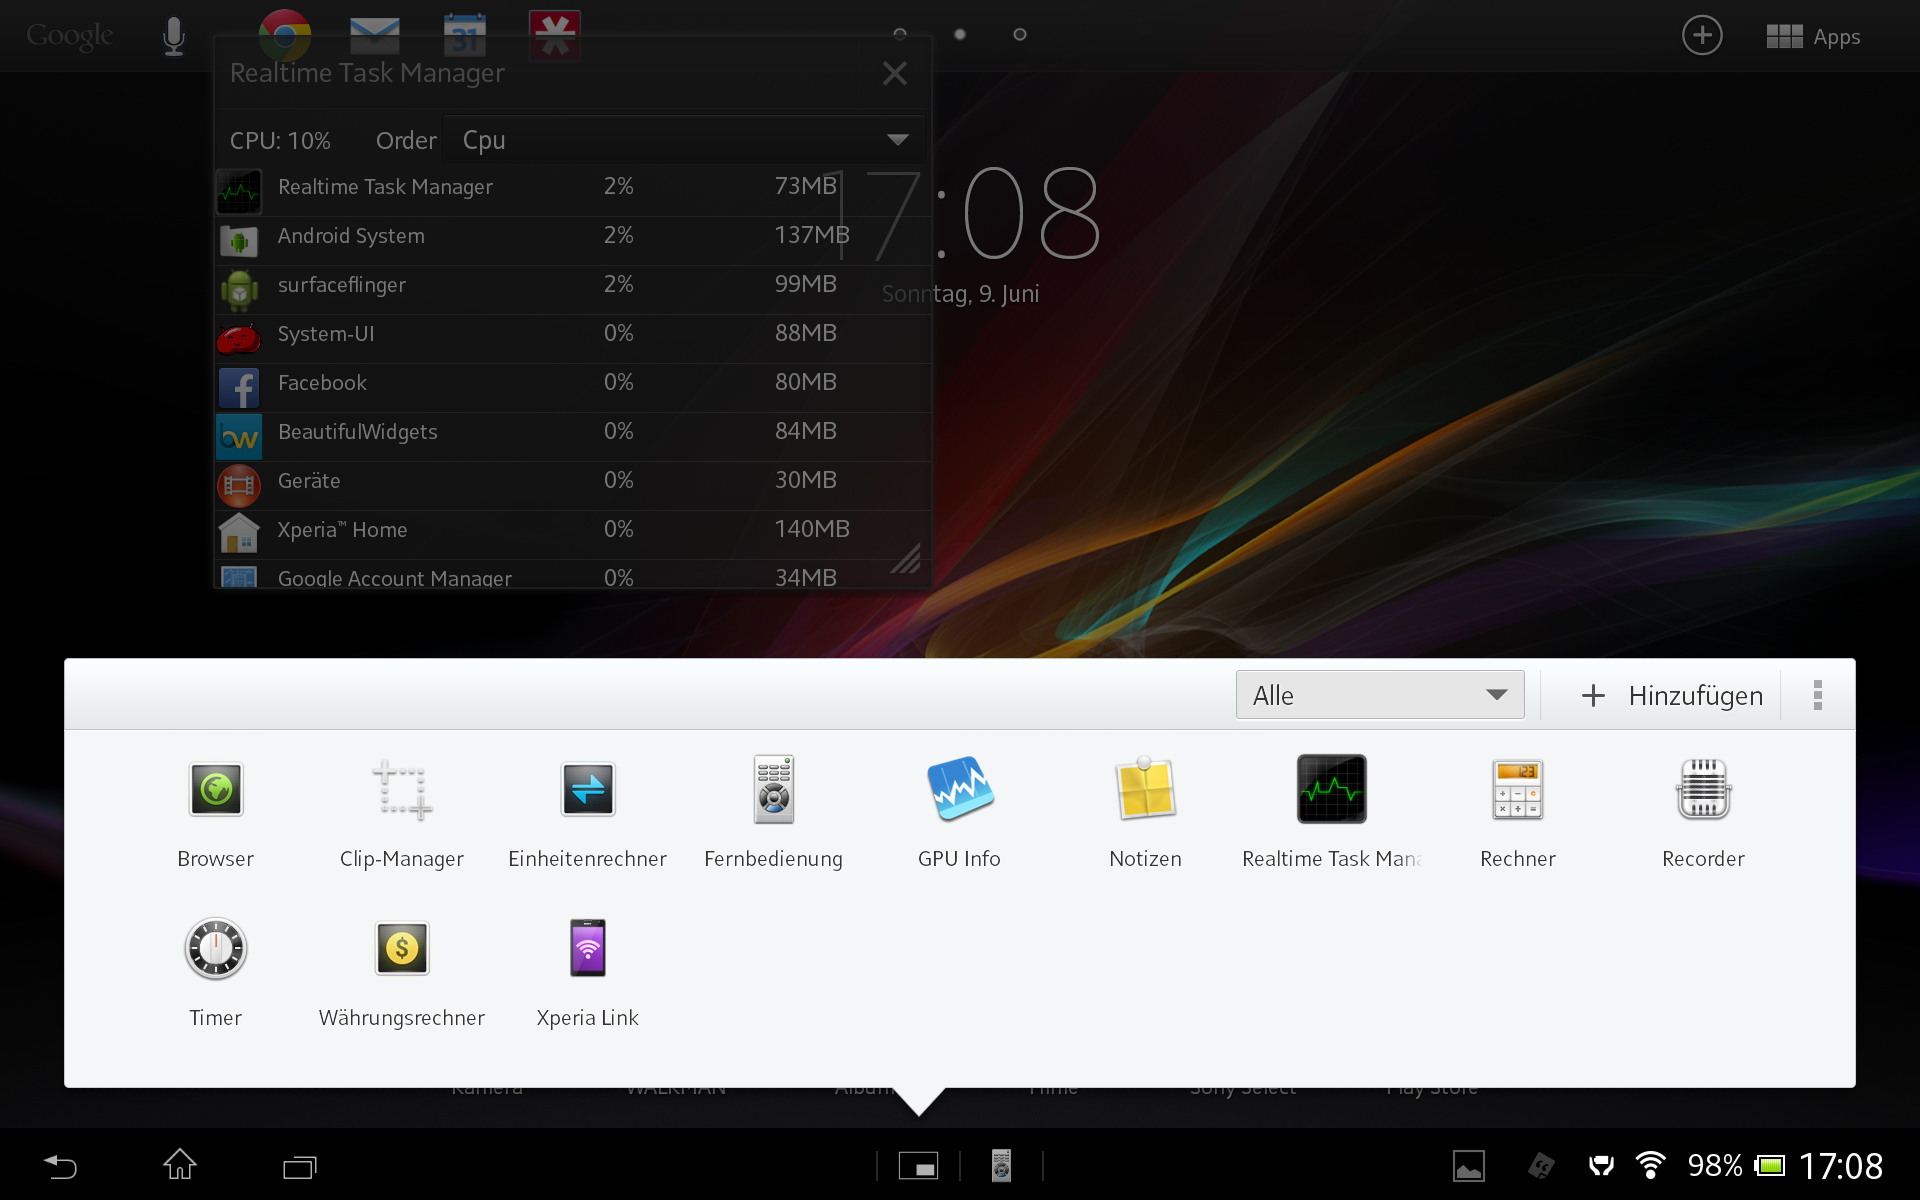Open the Chrome shortcut in top bar
The height and width of the screenshot is (1200, 1920).
coord(285,35)
